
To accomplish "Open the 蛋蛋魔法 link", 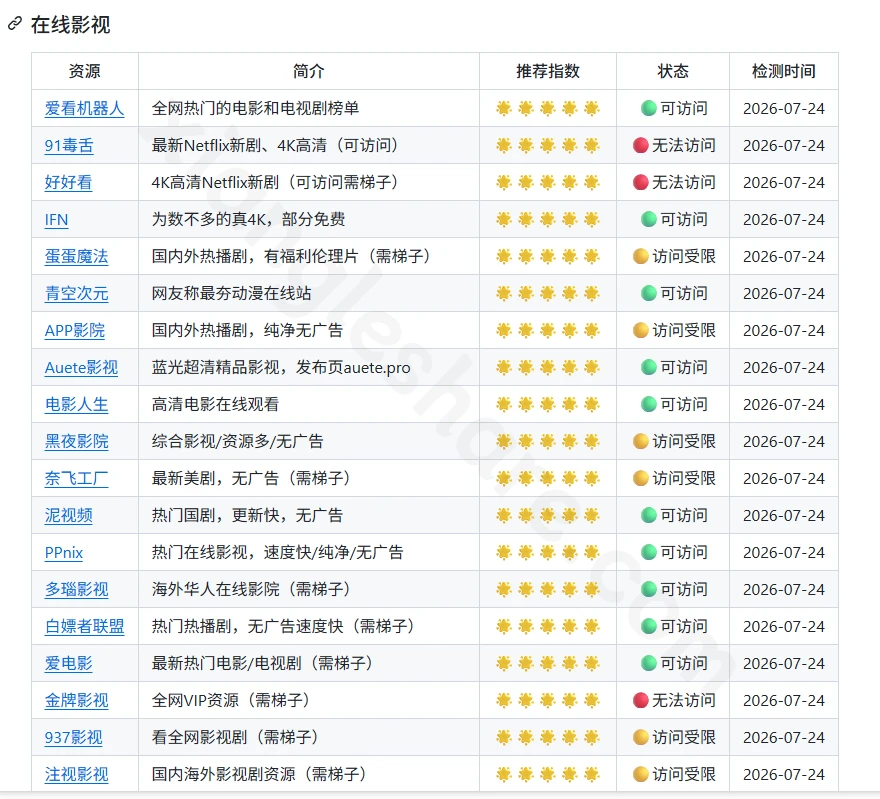I will 76,256.
